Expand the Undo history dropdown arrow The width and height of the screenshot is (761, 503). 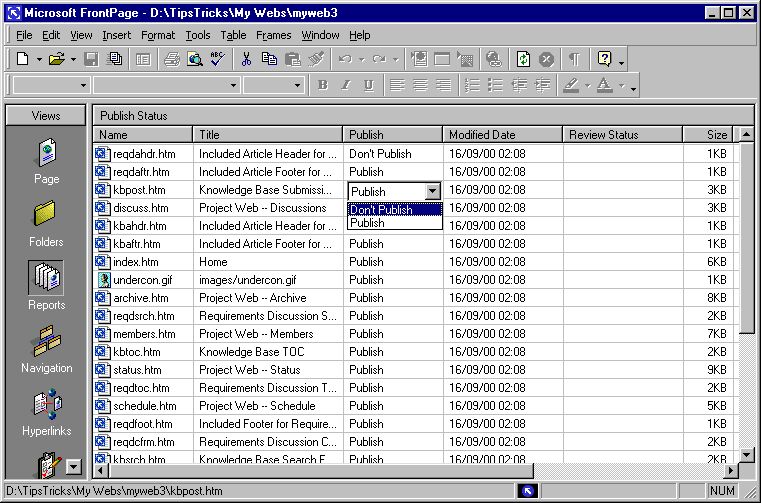[362, 60]
